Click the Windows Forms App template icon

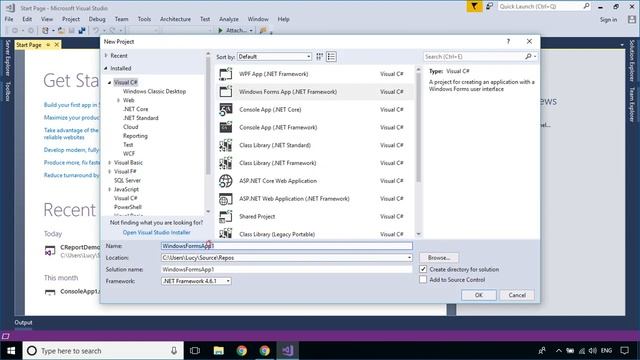coord(226,91)
